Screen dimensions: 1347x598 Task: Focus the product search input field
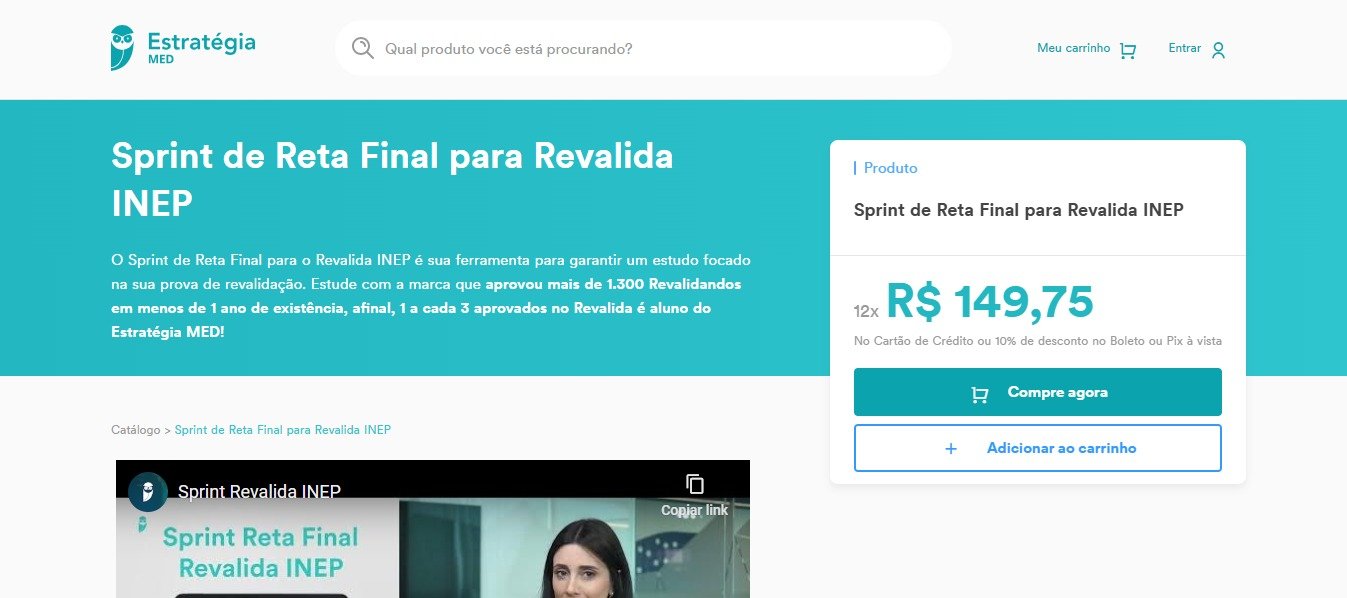coord(643,48)
